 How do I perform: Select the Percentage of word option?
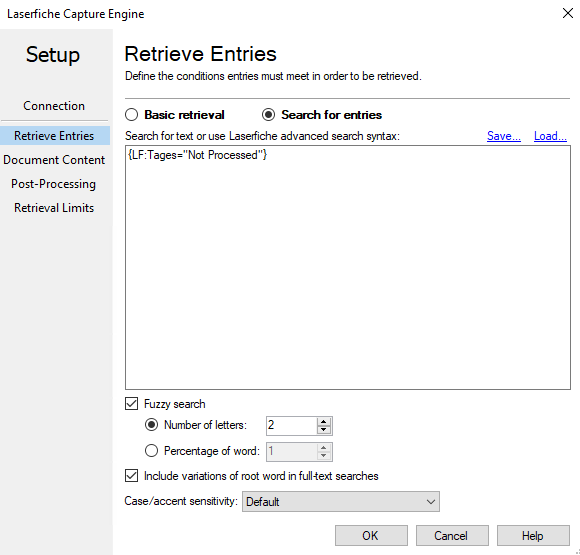tap(151, 451)
